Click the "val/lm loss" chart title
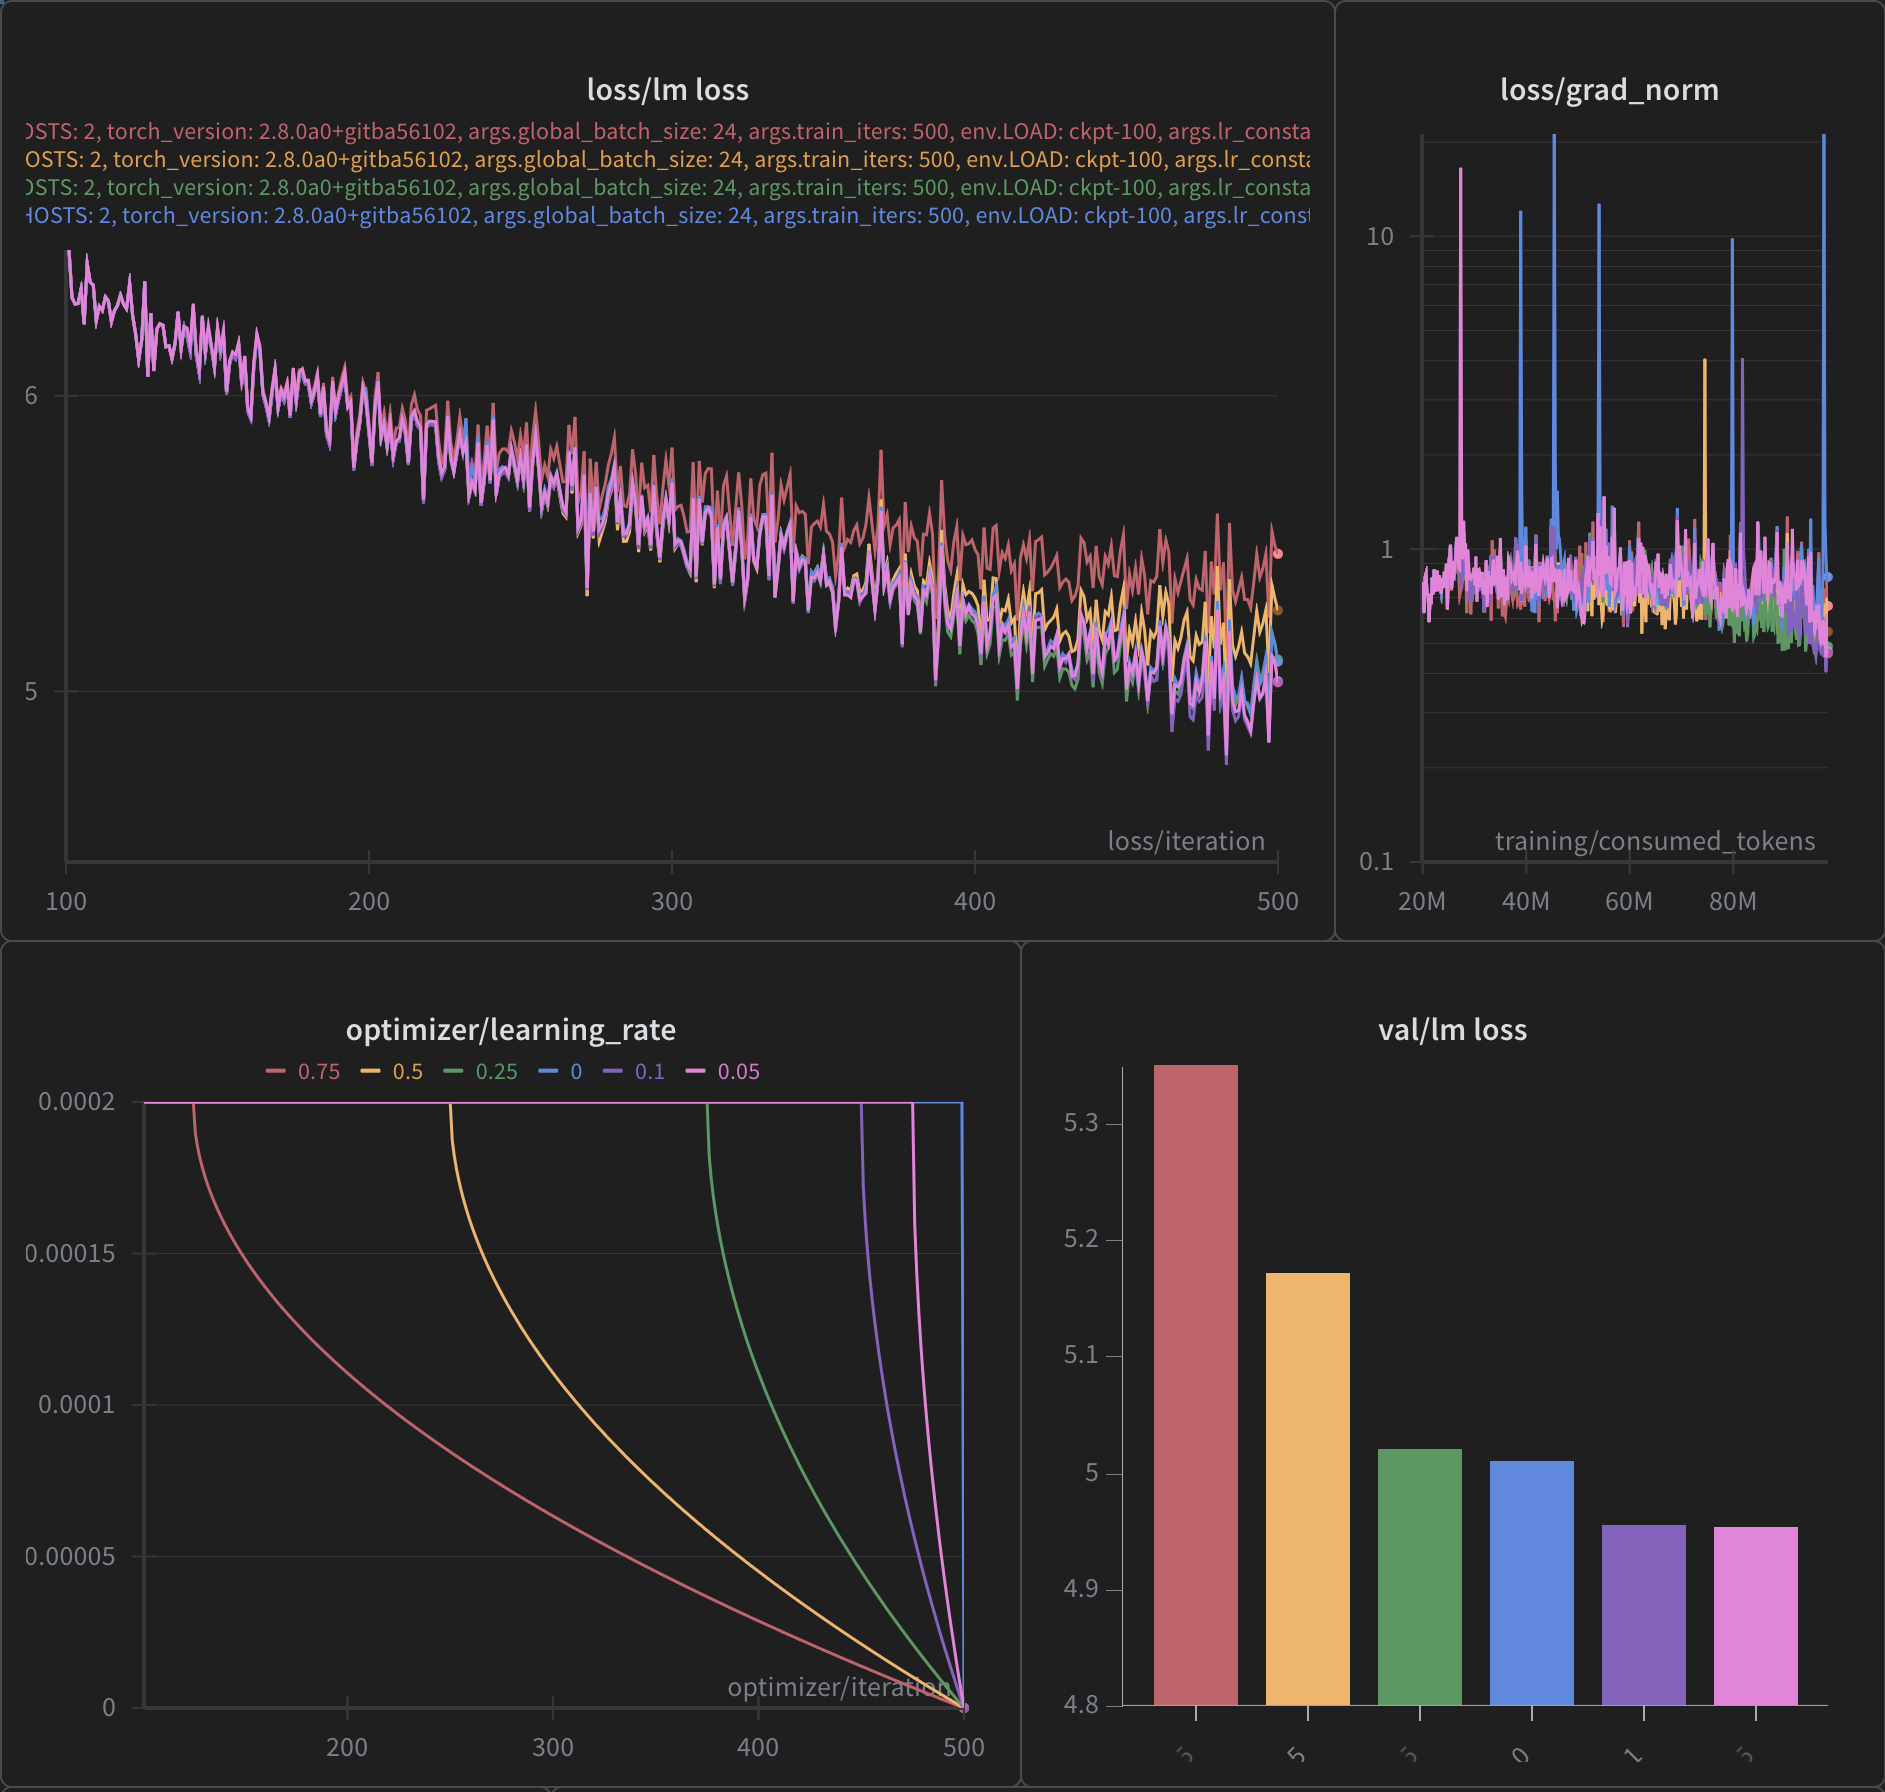 [1452, 1030]
